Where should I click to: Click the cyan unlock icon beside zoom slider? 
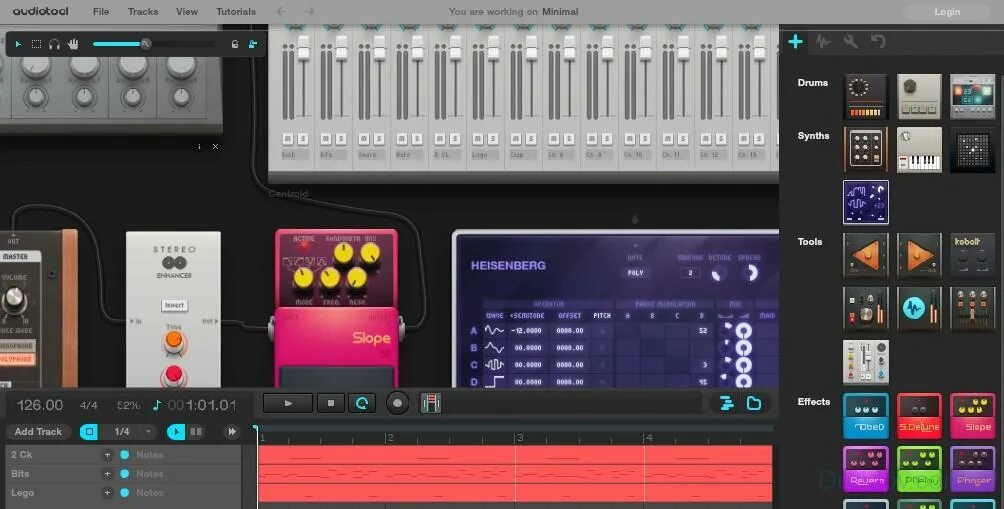pyautogui.click(x=253, y=44)
